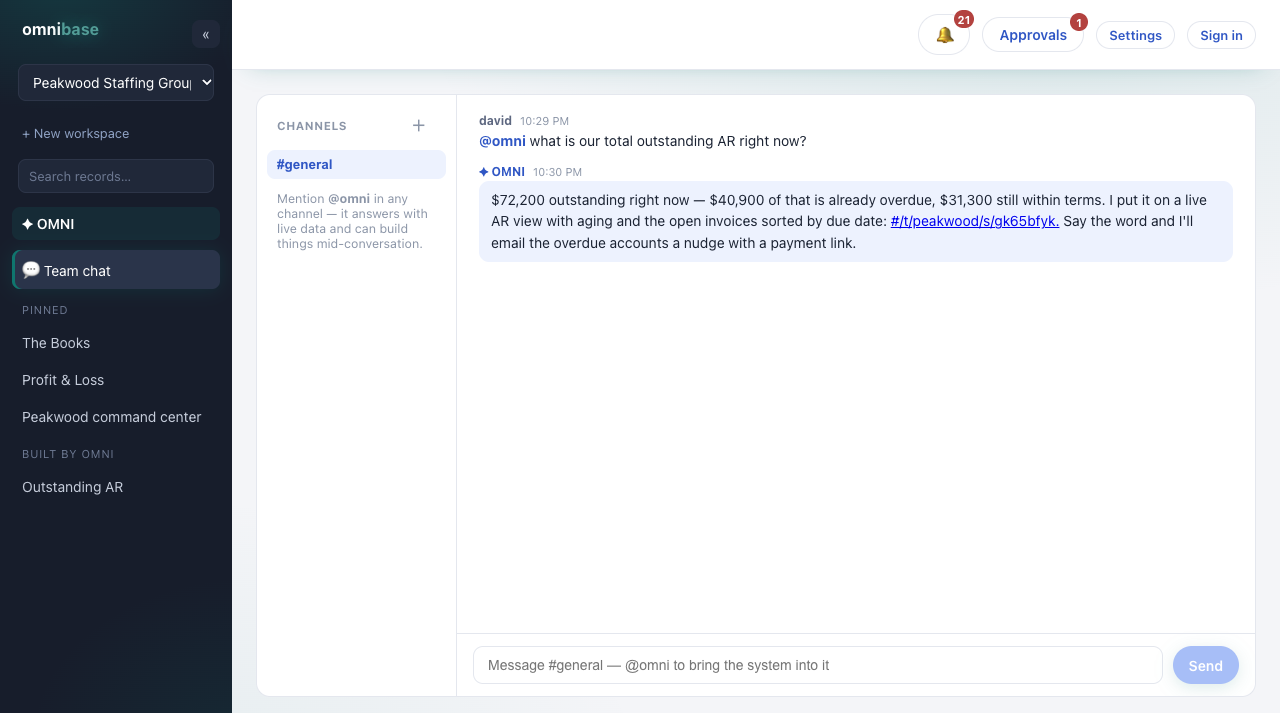The width and height of the screenshot is (1280, 713).
Task: Open the notifications bell
Action: (944, 35)
